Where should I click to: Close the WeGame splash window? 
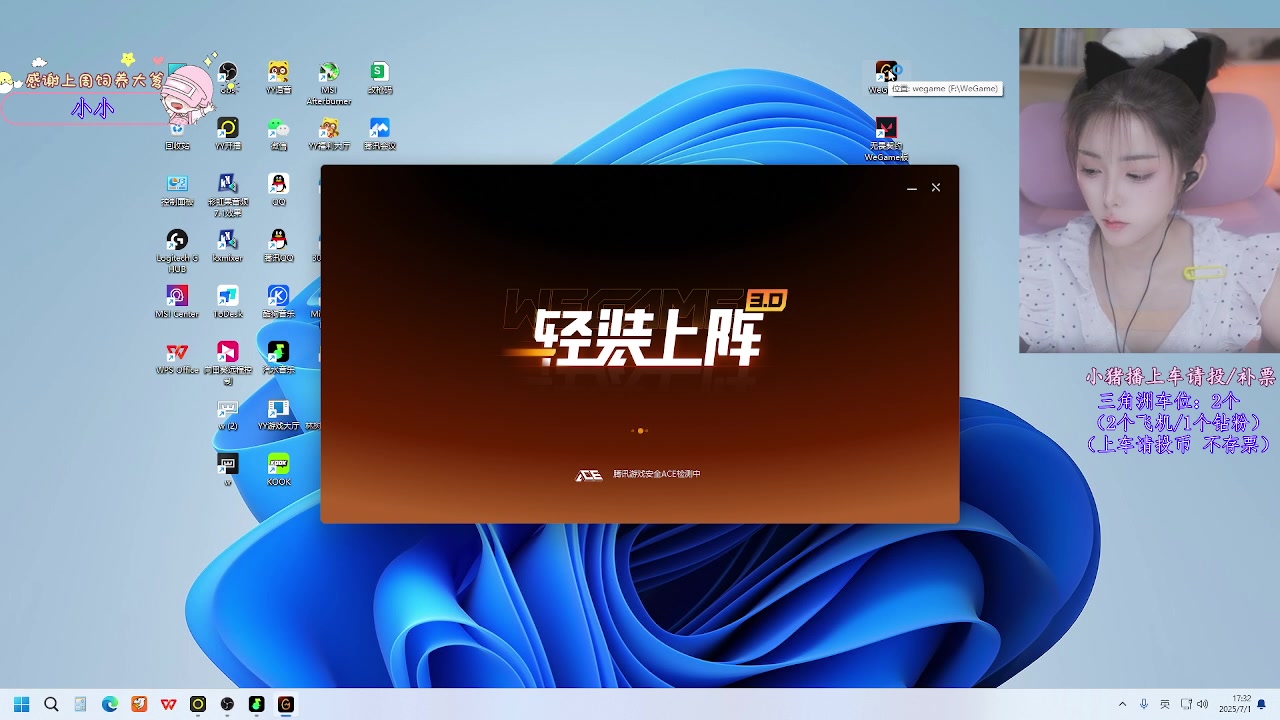tap(936, 188)
